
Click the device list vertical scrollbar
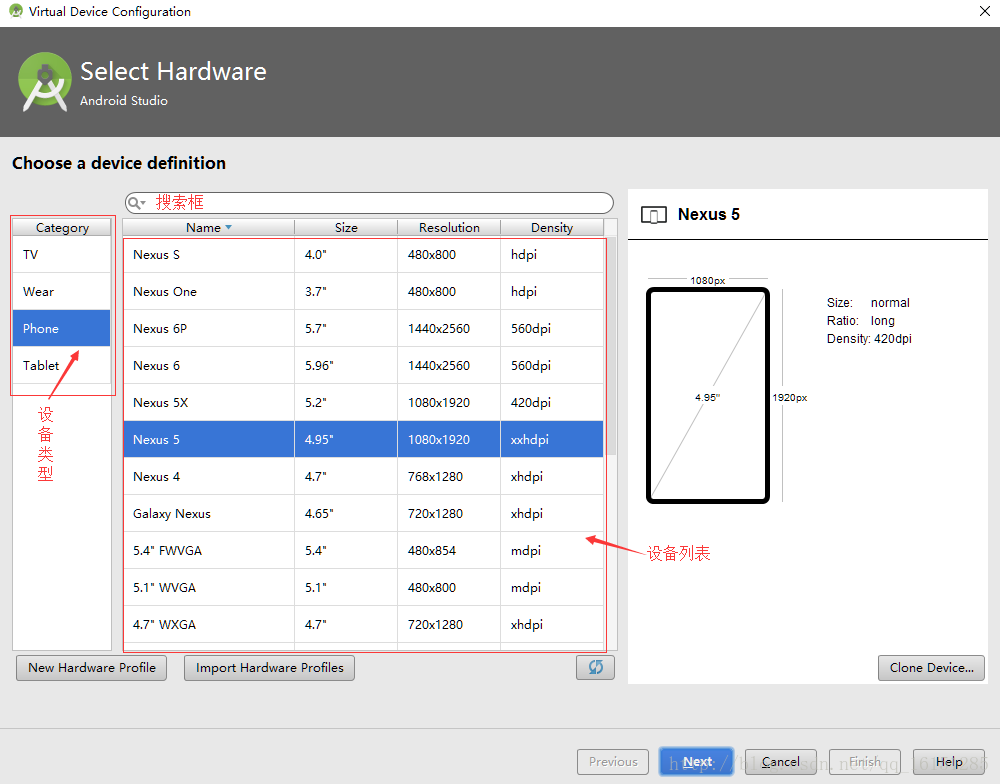click(x=611, y=346)
